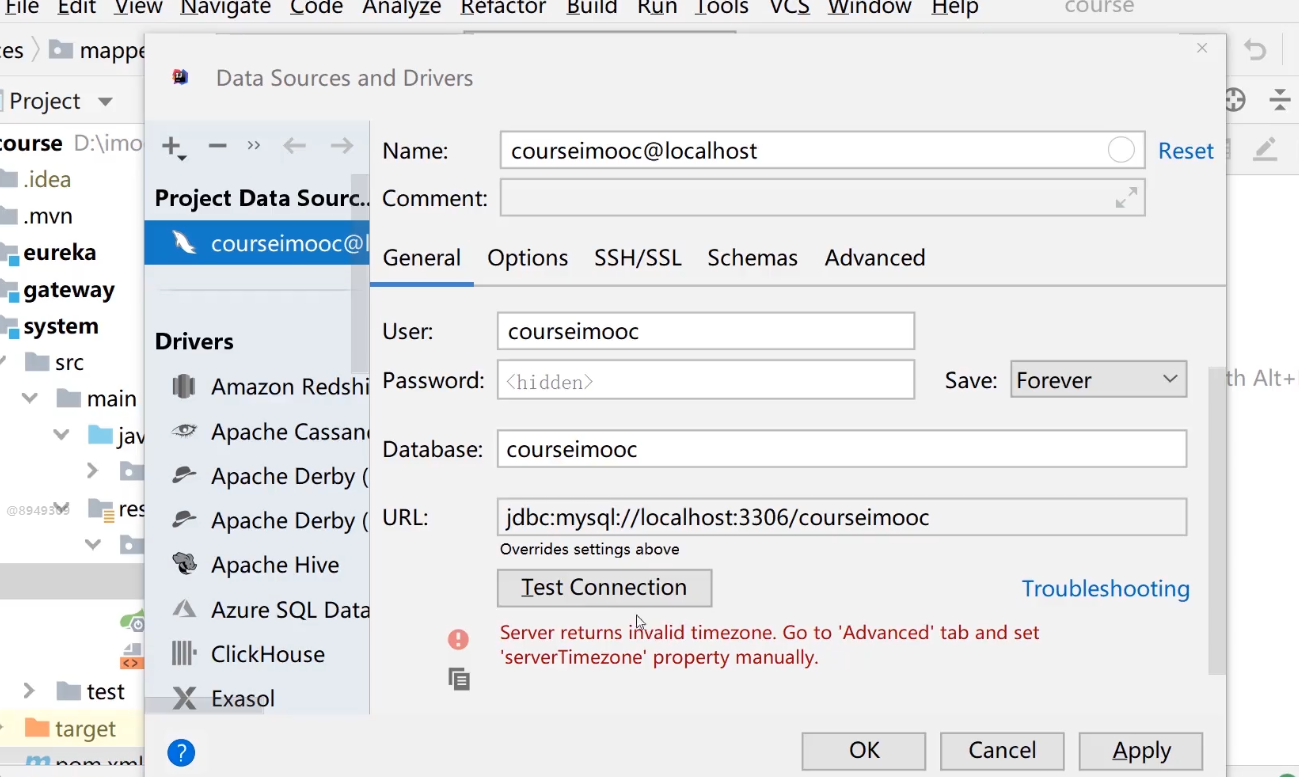1299x777 pixels.
Task: Click the Apply button
Action: pyautogui.click(x=1141, y=751)
